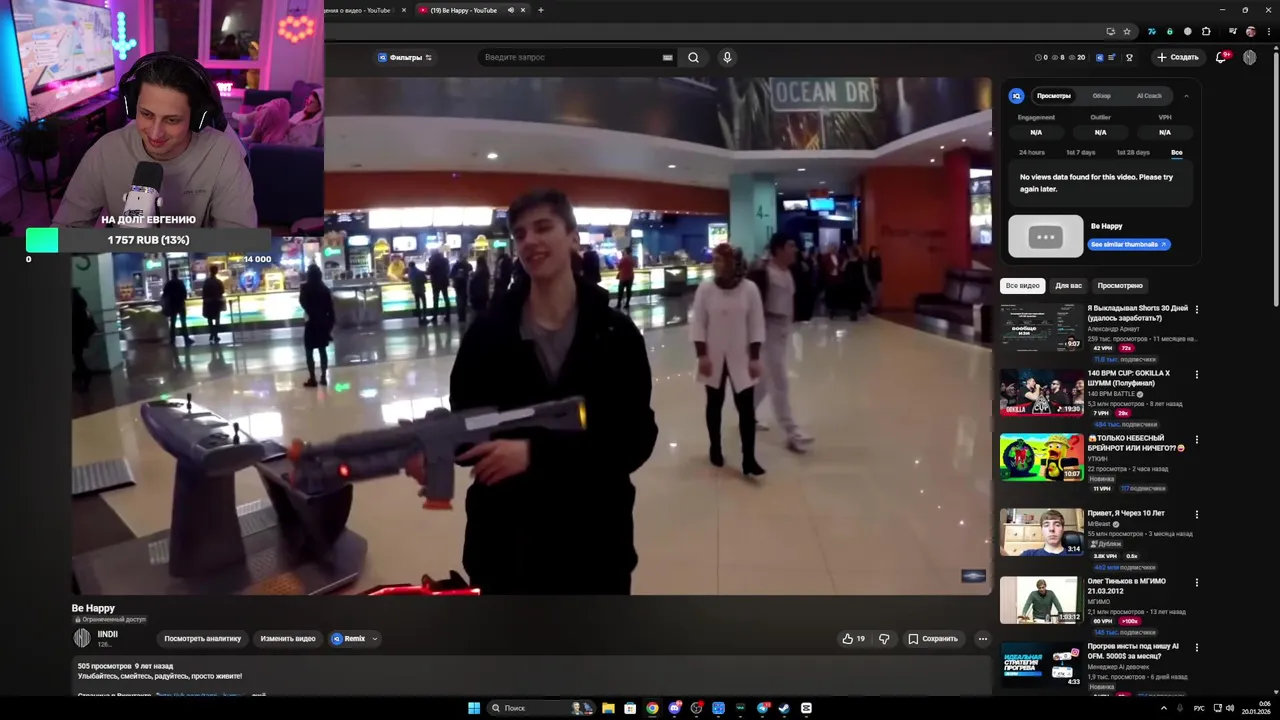Click the Engagement N/A value
This screenshot has height=720, width=1280.
pyautogui.click(x=1036, y=132)
